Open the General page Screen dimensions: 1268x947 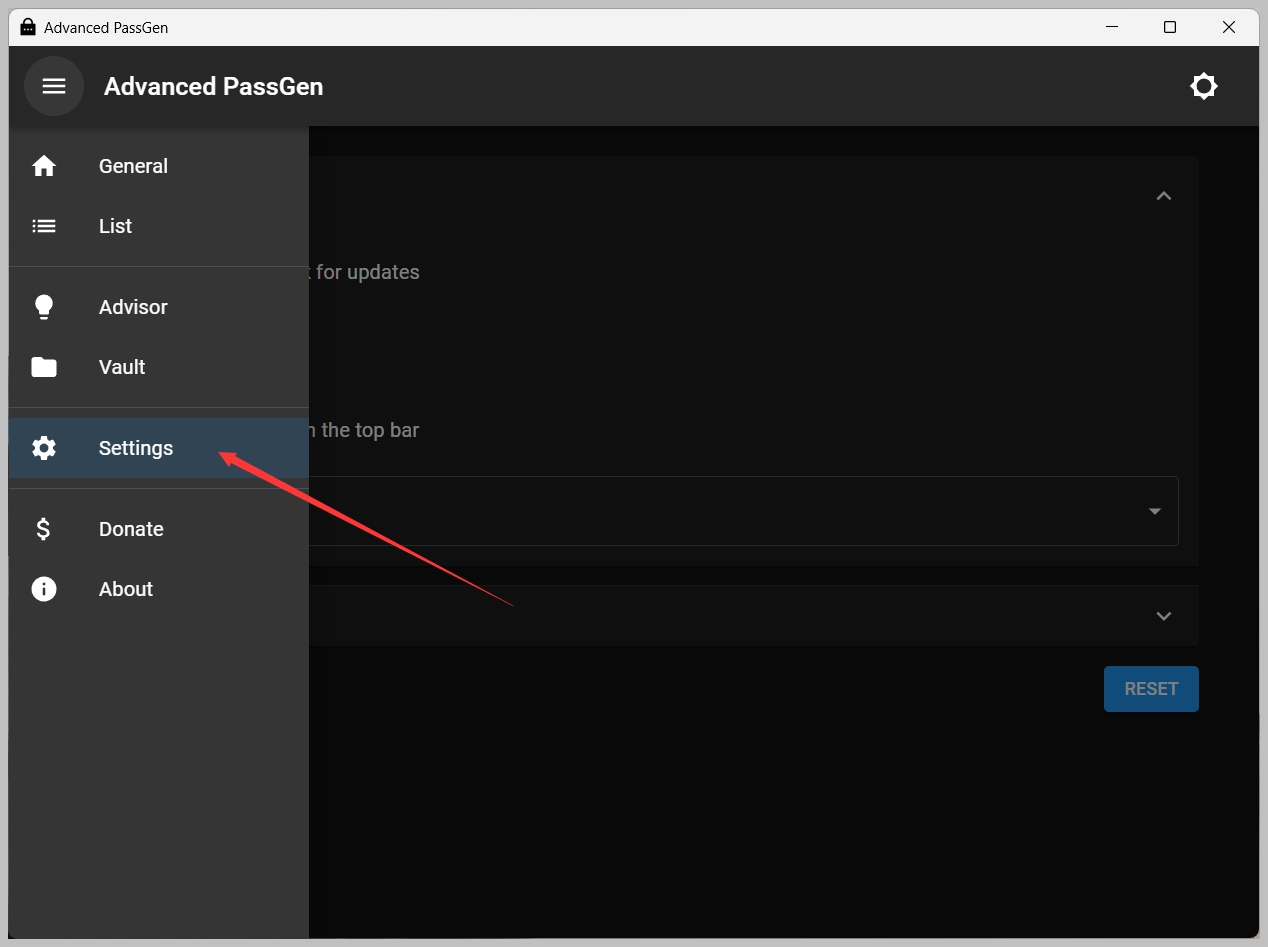(x=159, y=166)
